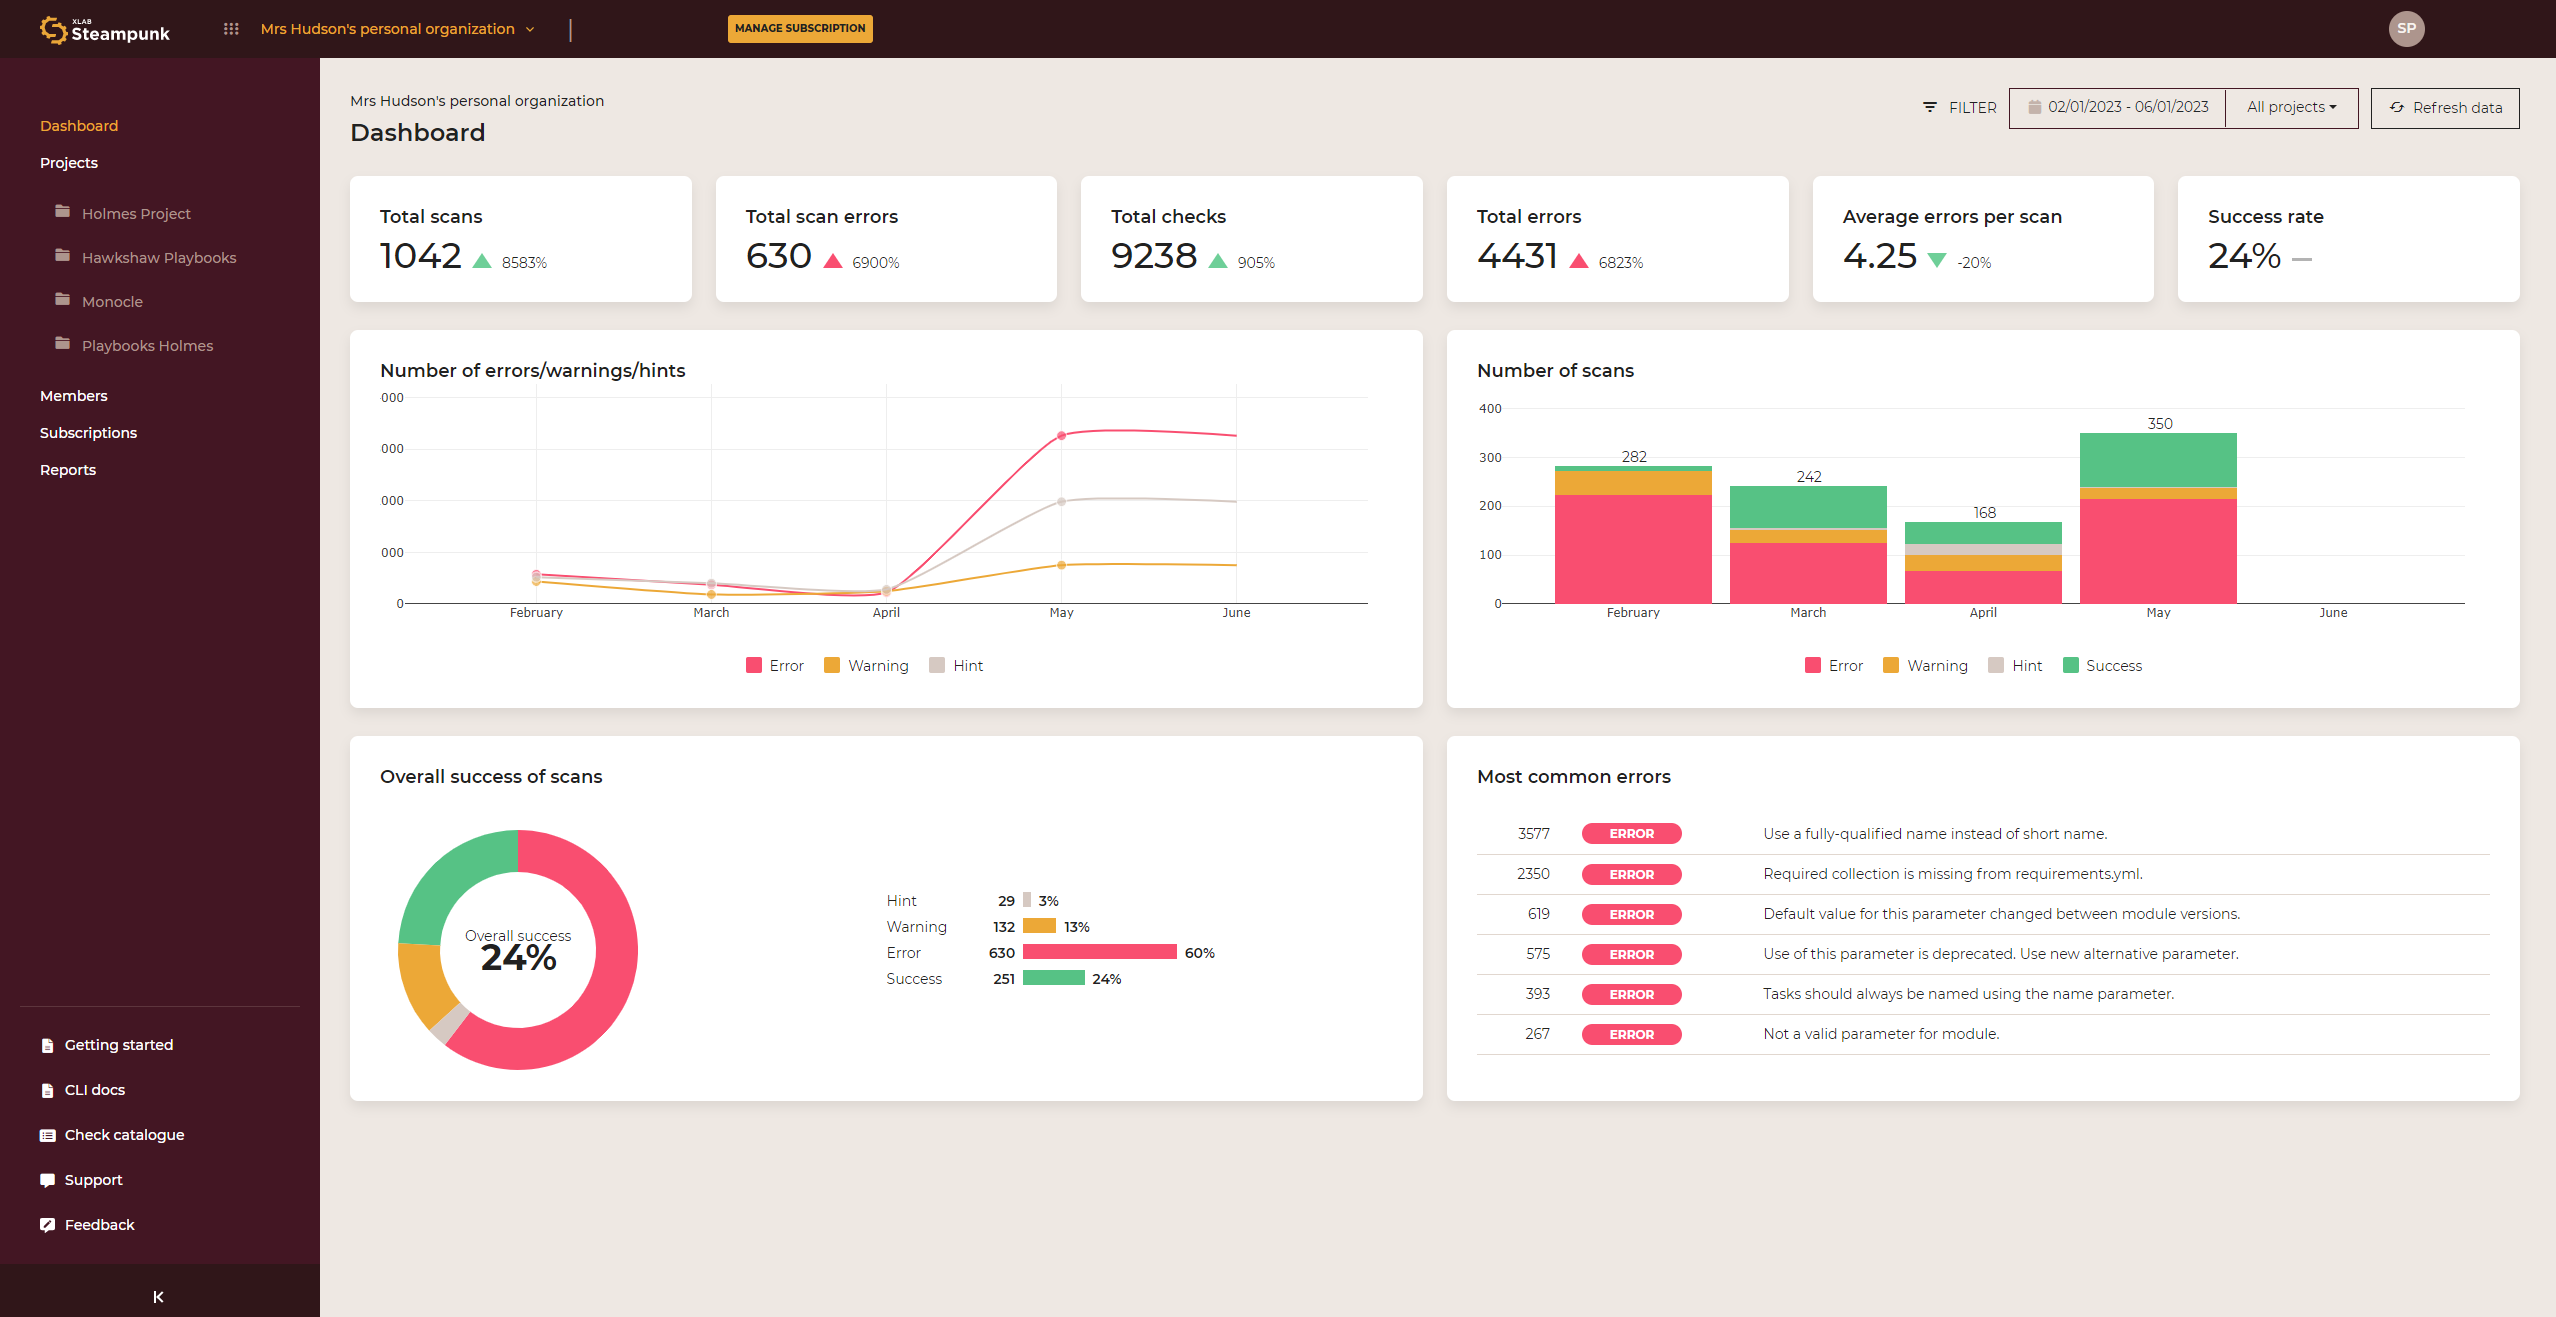Viewport: 2556px width, 1317px height.
Task: Click the SP user avatar
Action: pyautogui.click(x=2406, y=29)
